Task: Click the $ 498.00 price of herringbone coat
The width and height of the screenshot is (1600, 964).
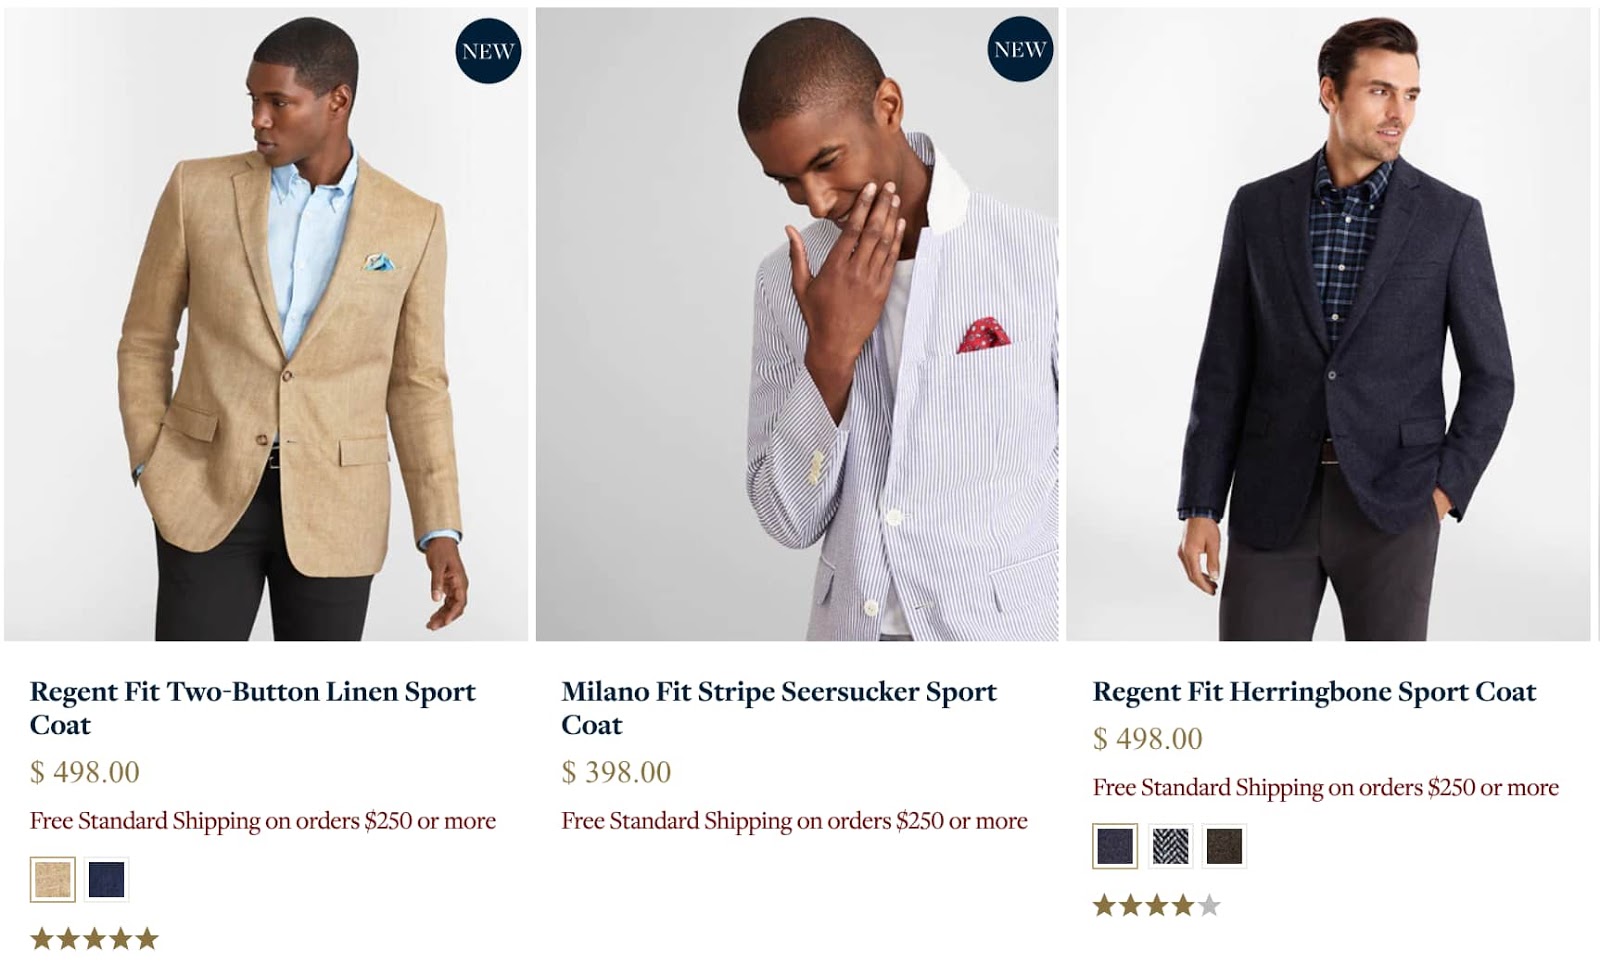Action: click(1148, 739)
